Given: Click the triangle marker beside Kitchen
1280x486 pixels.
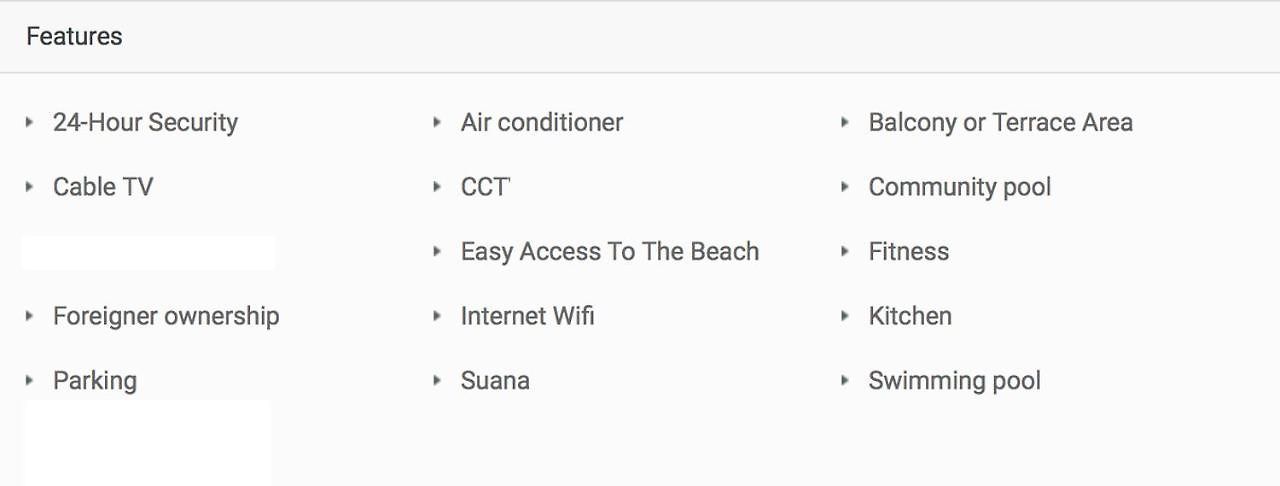Looking at the screenshot, I should point(845,316).
